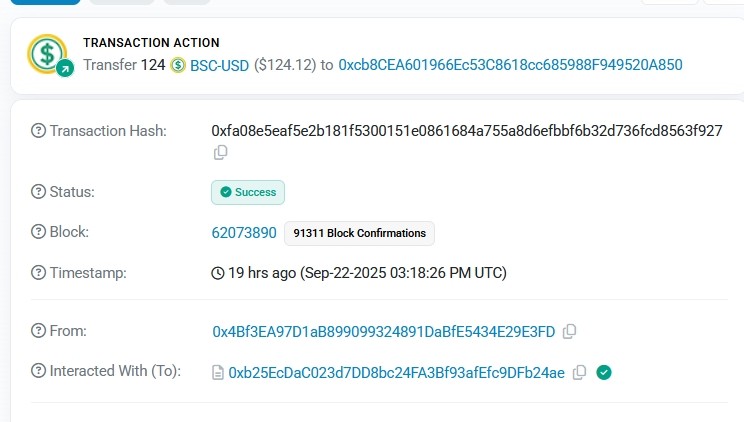Copy the transaction hash to clipboard

pyautogui.click(x=221, y=152)
